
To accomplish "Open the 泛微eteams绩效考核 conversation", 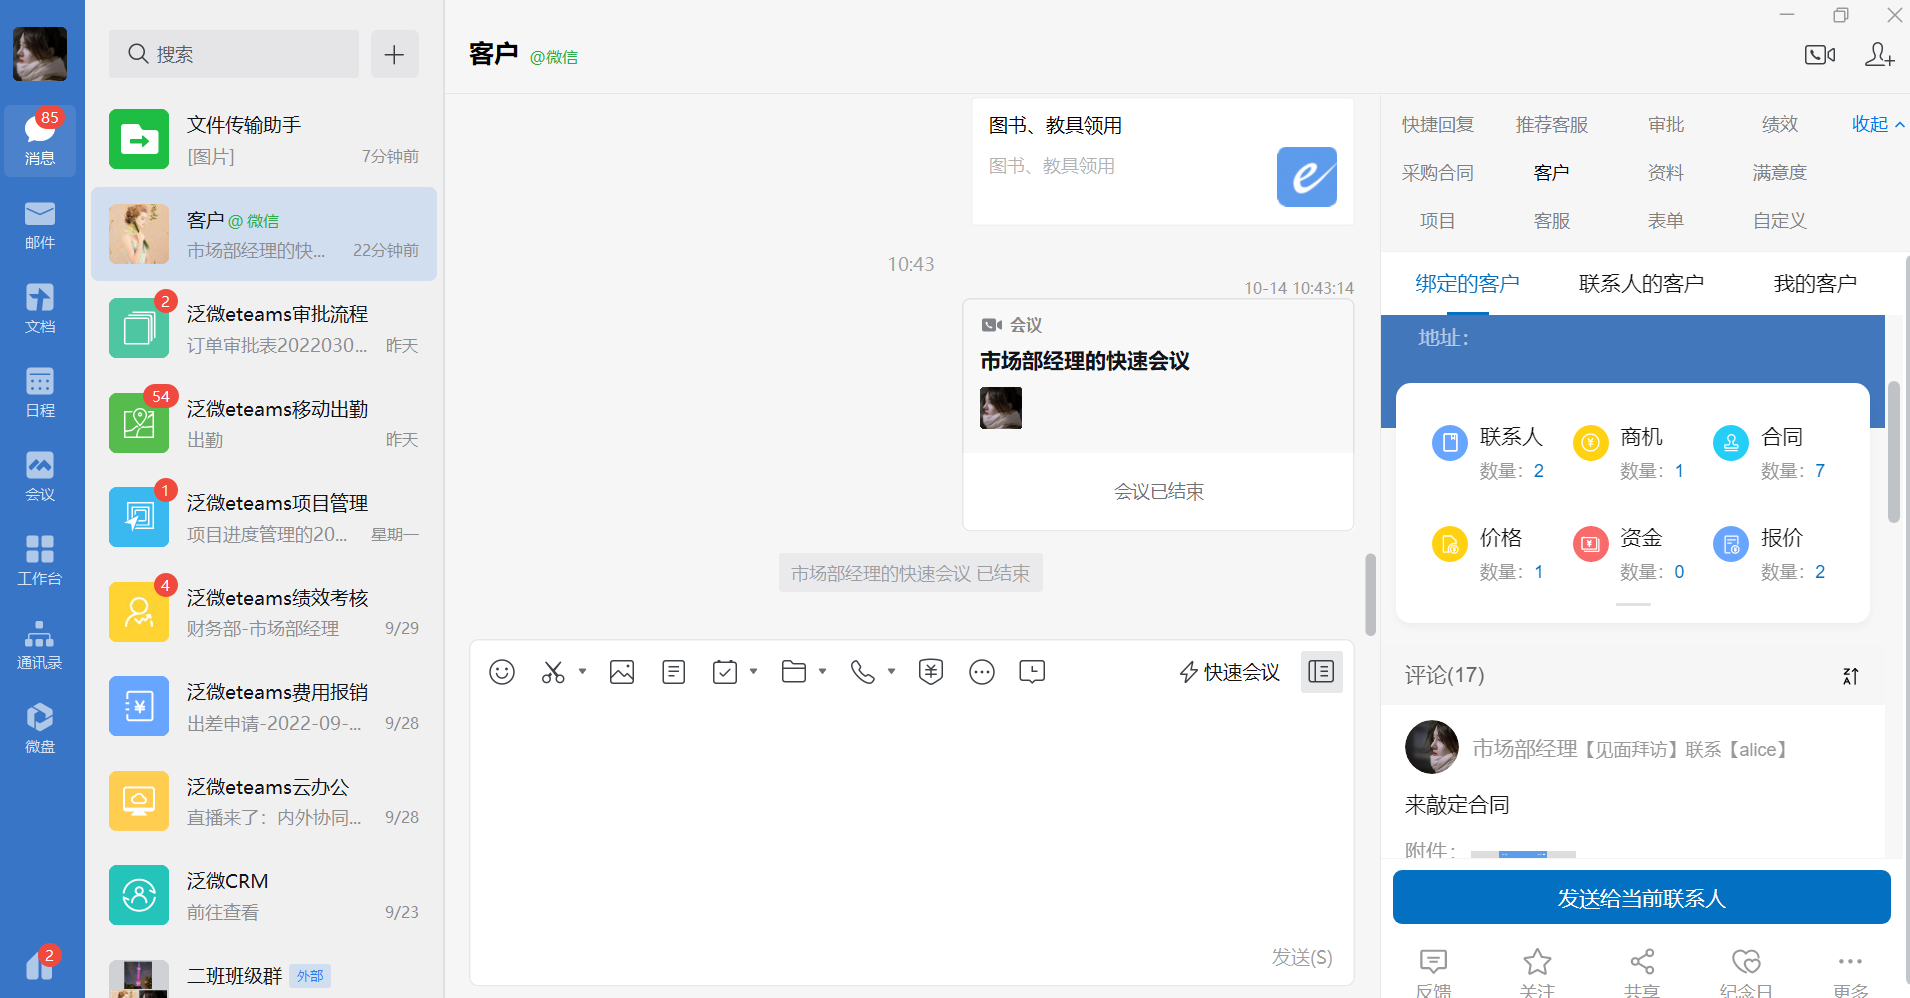I will (x=264, y=612).
